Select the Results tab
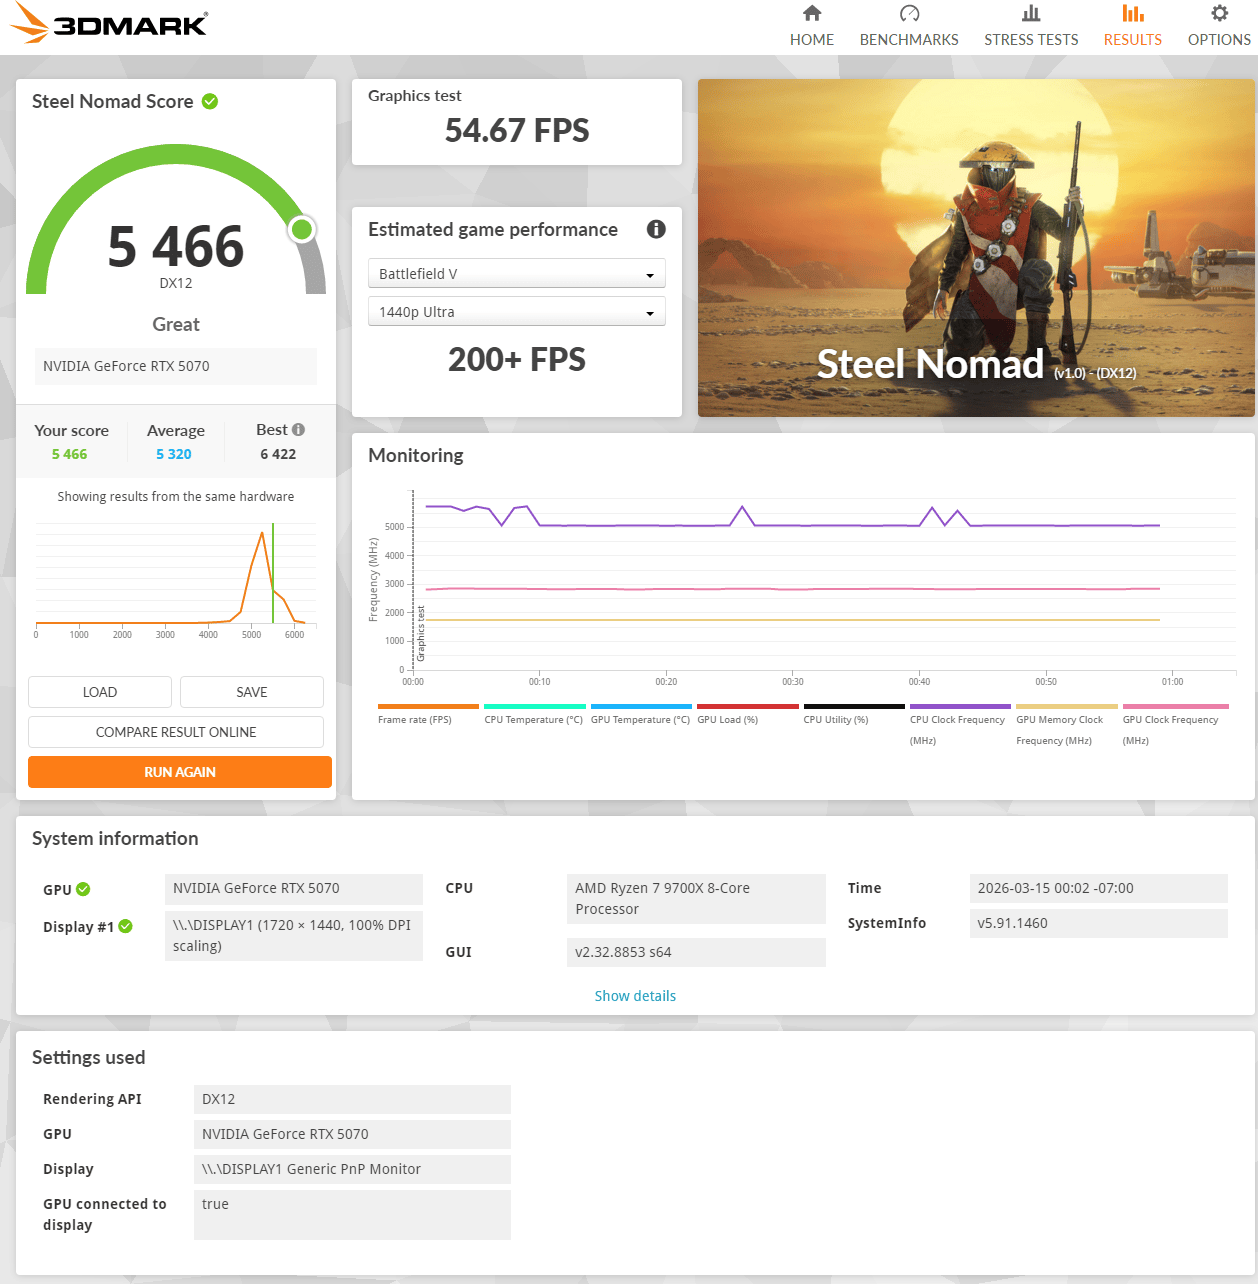This screenshot has height=1284, width=1258. click(1133, 26)
